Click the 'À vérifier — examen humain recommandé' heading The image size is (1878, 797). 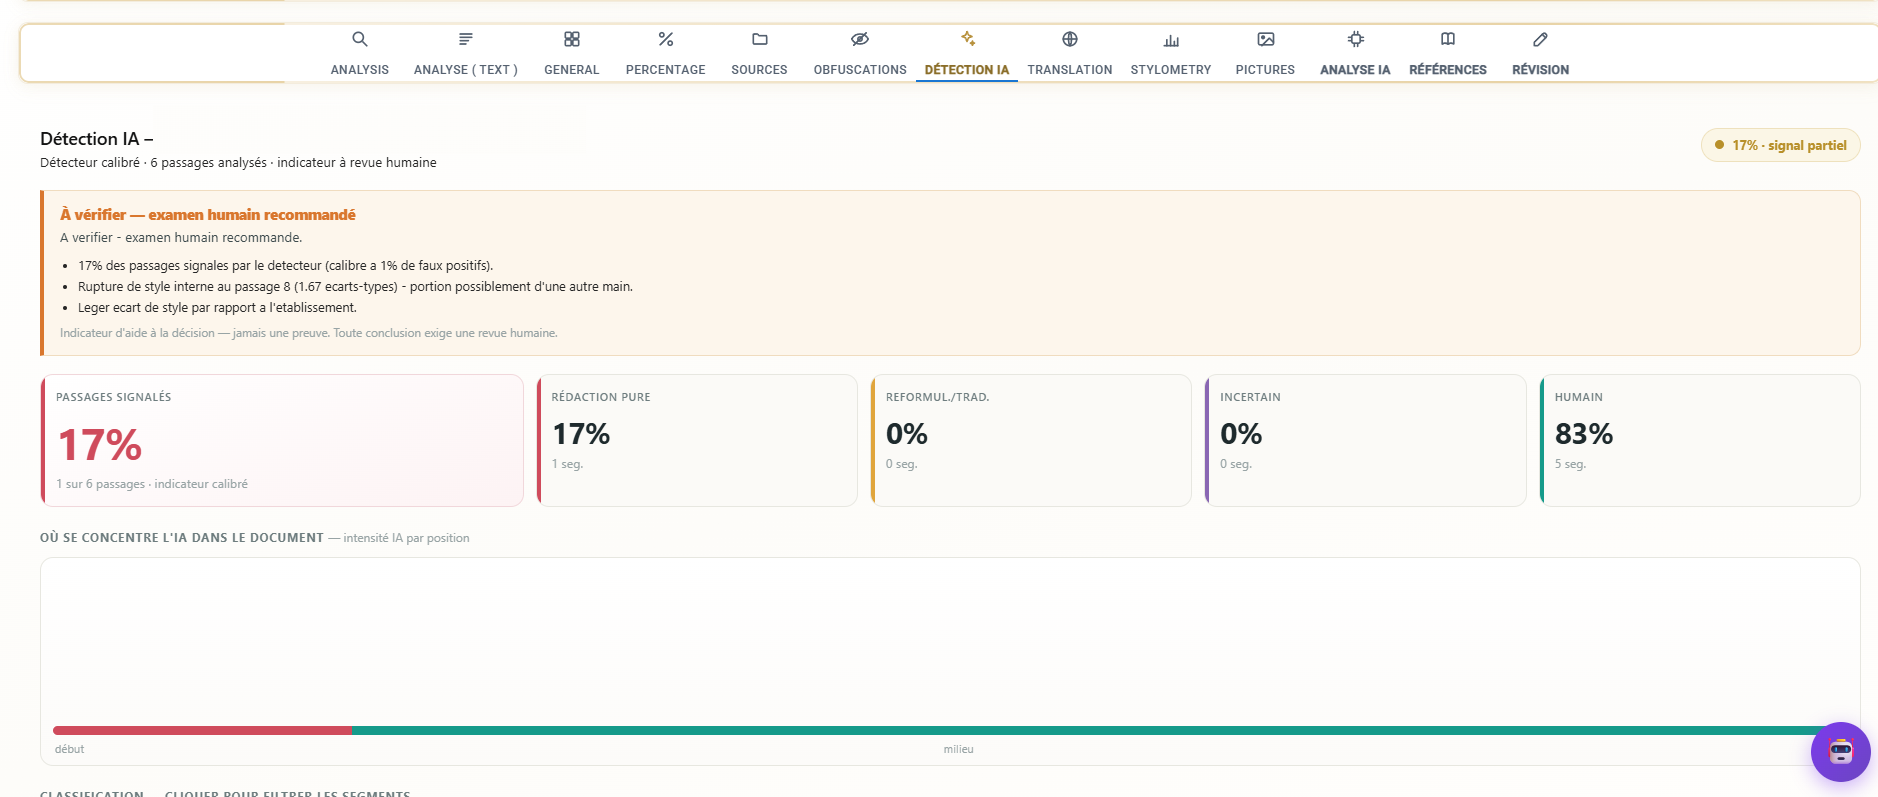[x=208, y=214]
